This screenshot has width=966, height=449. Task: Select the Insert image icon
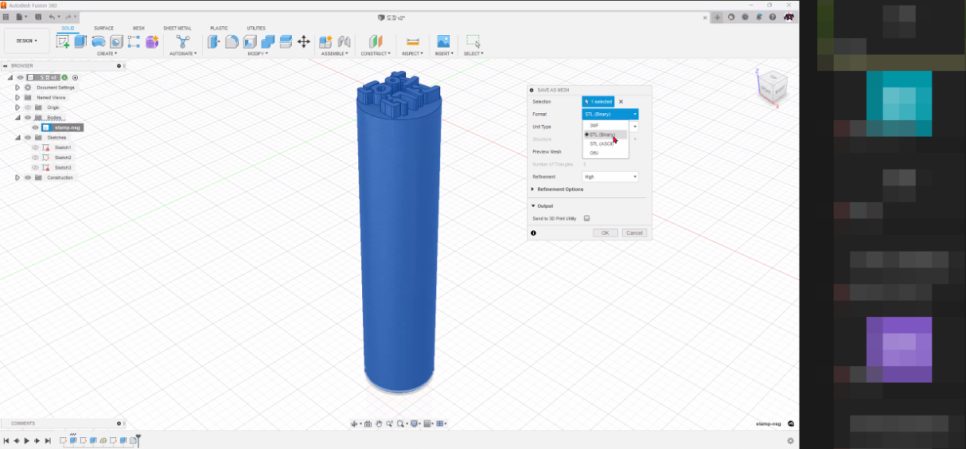[x=443, y=41]
